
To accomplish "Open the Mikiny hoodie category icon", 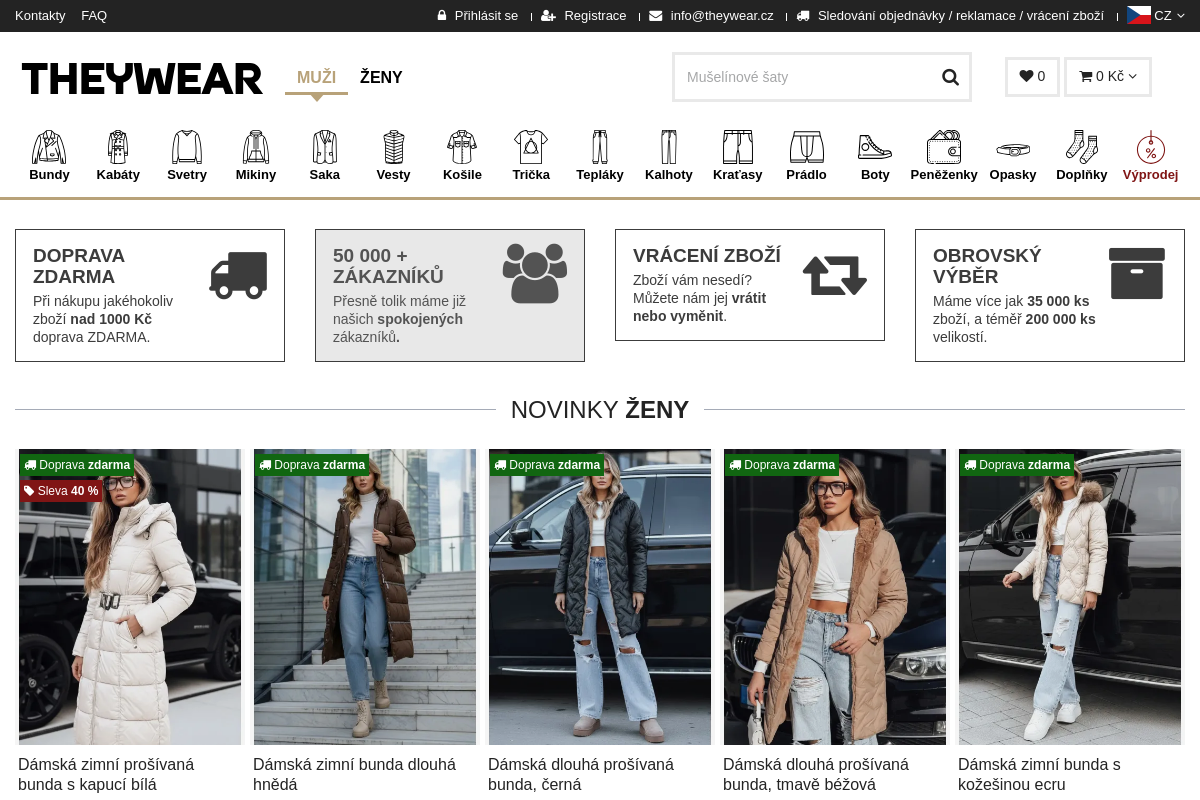I will (x=256, y=147).
